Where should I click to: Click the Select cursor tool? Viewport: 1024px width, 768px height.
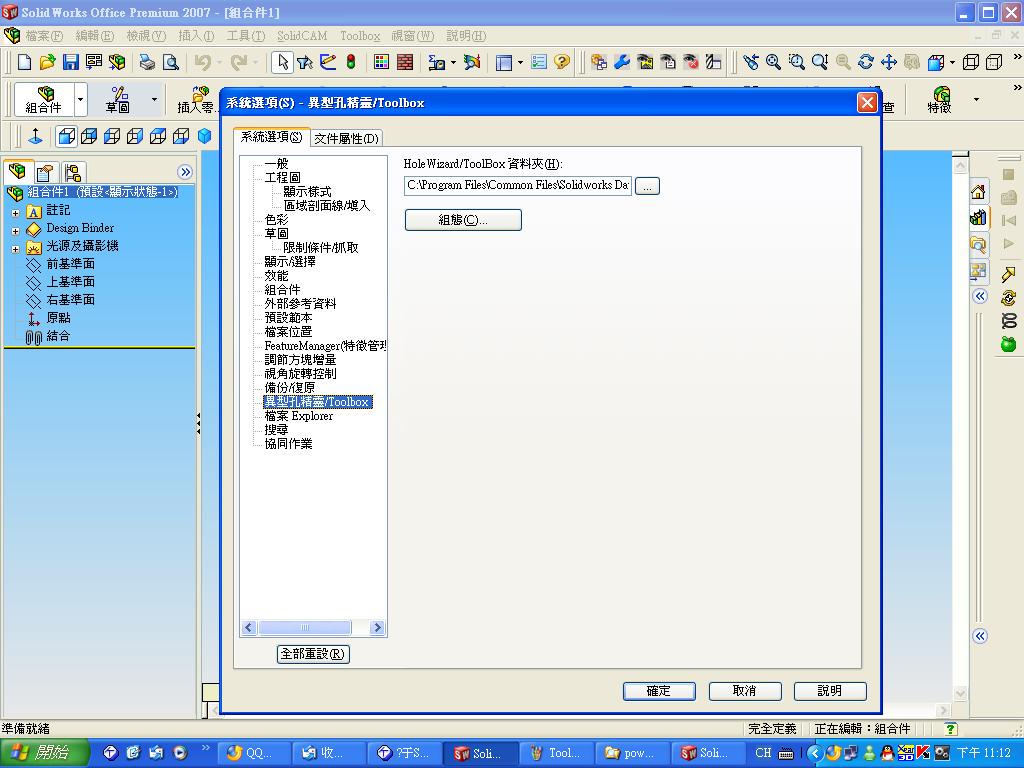pyautogui.click(x=282, y=62)
